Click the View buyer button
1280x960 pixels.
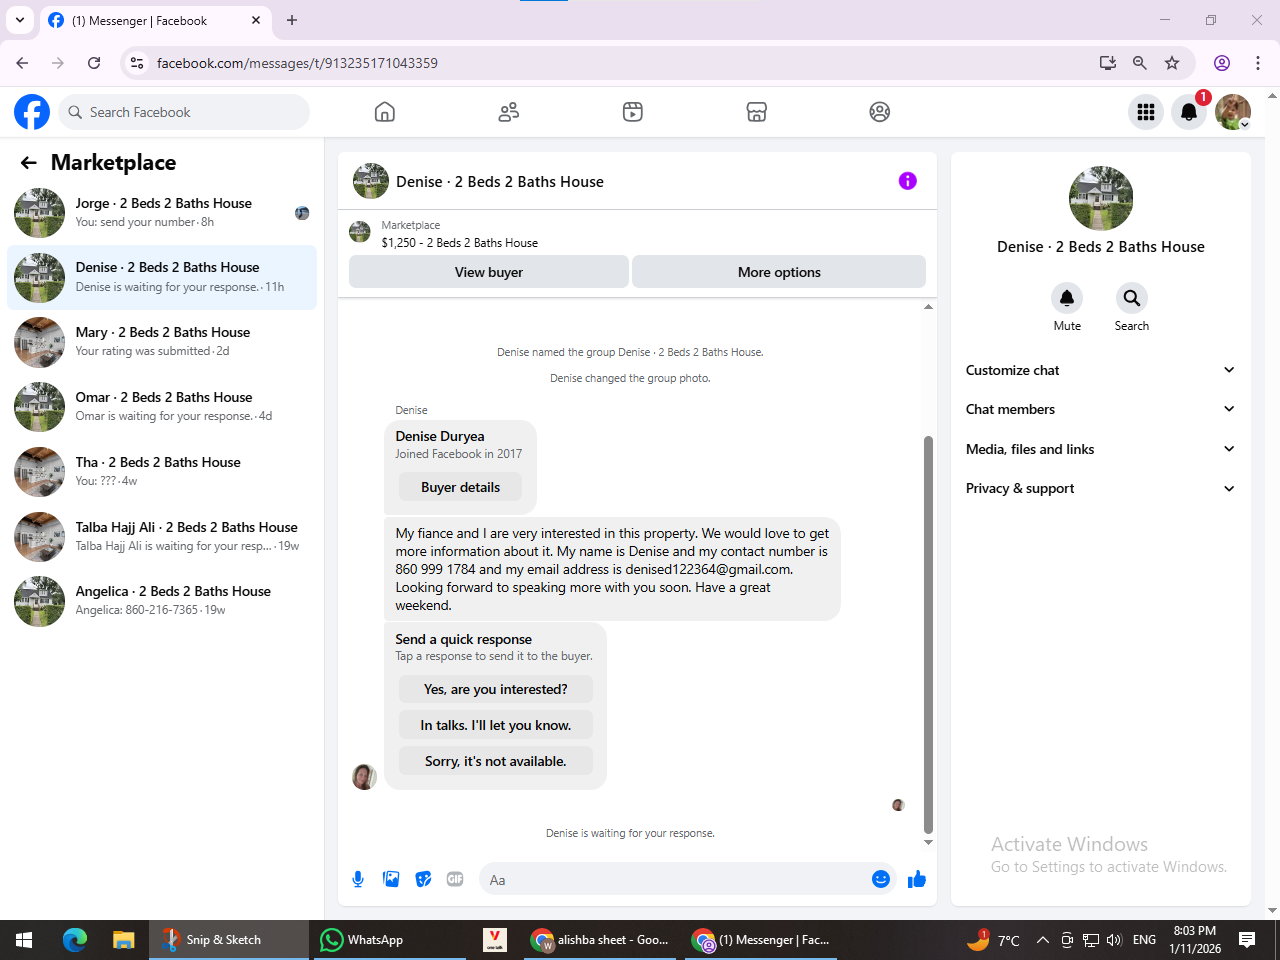click(x=489, y=272)
